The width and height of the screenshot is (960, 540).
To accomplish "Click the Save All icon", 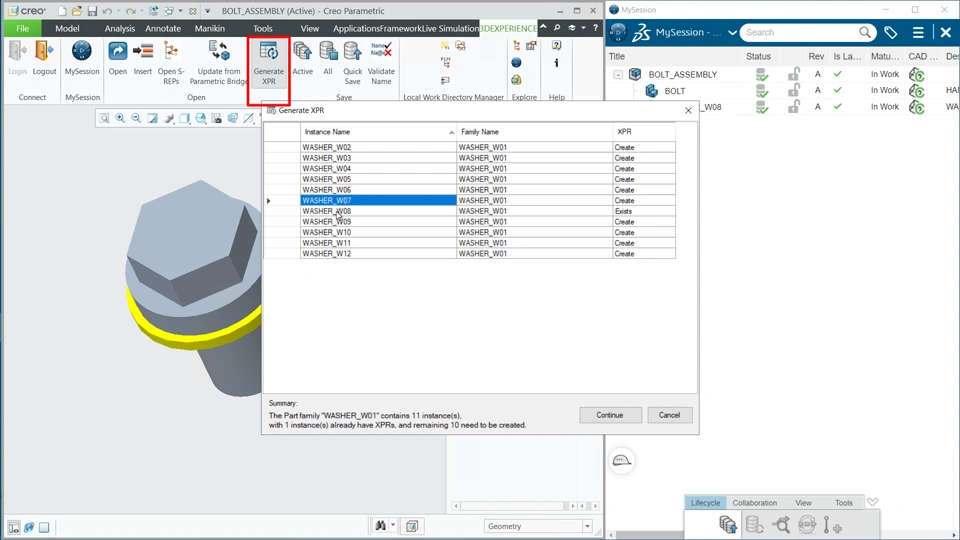I will coord(328,52).
